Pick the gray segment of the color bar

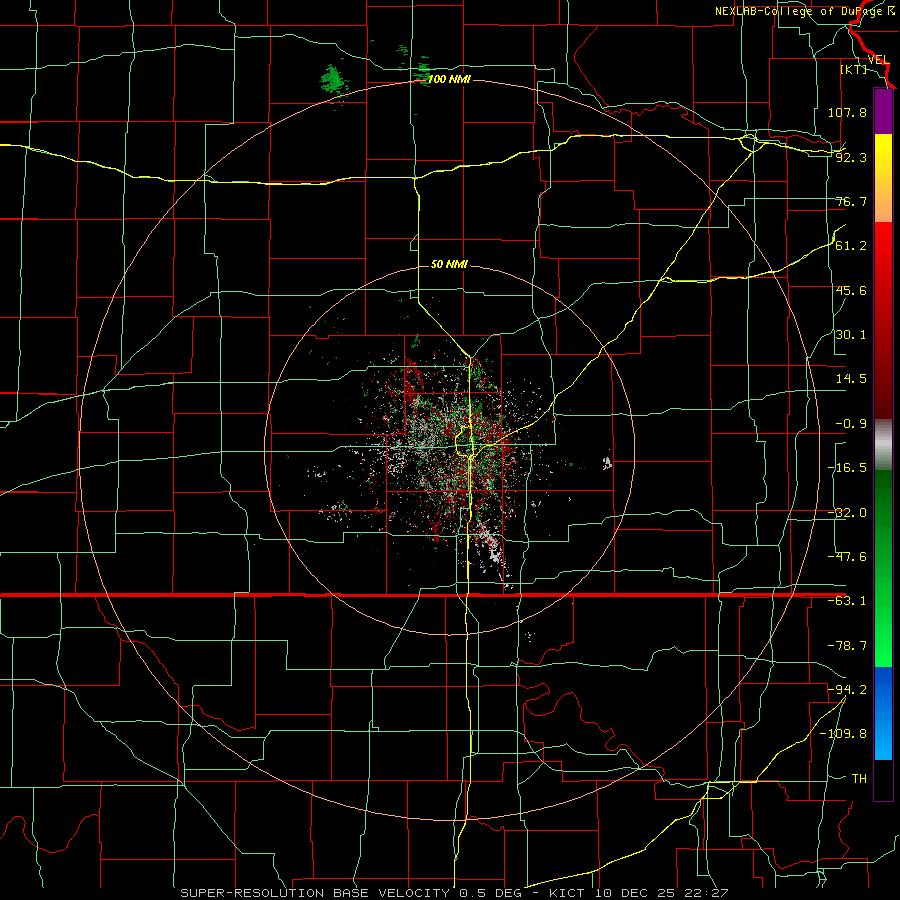pyautogui.click(x=883, y=445)
